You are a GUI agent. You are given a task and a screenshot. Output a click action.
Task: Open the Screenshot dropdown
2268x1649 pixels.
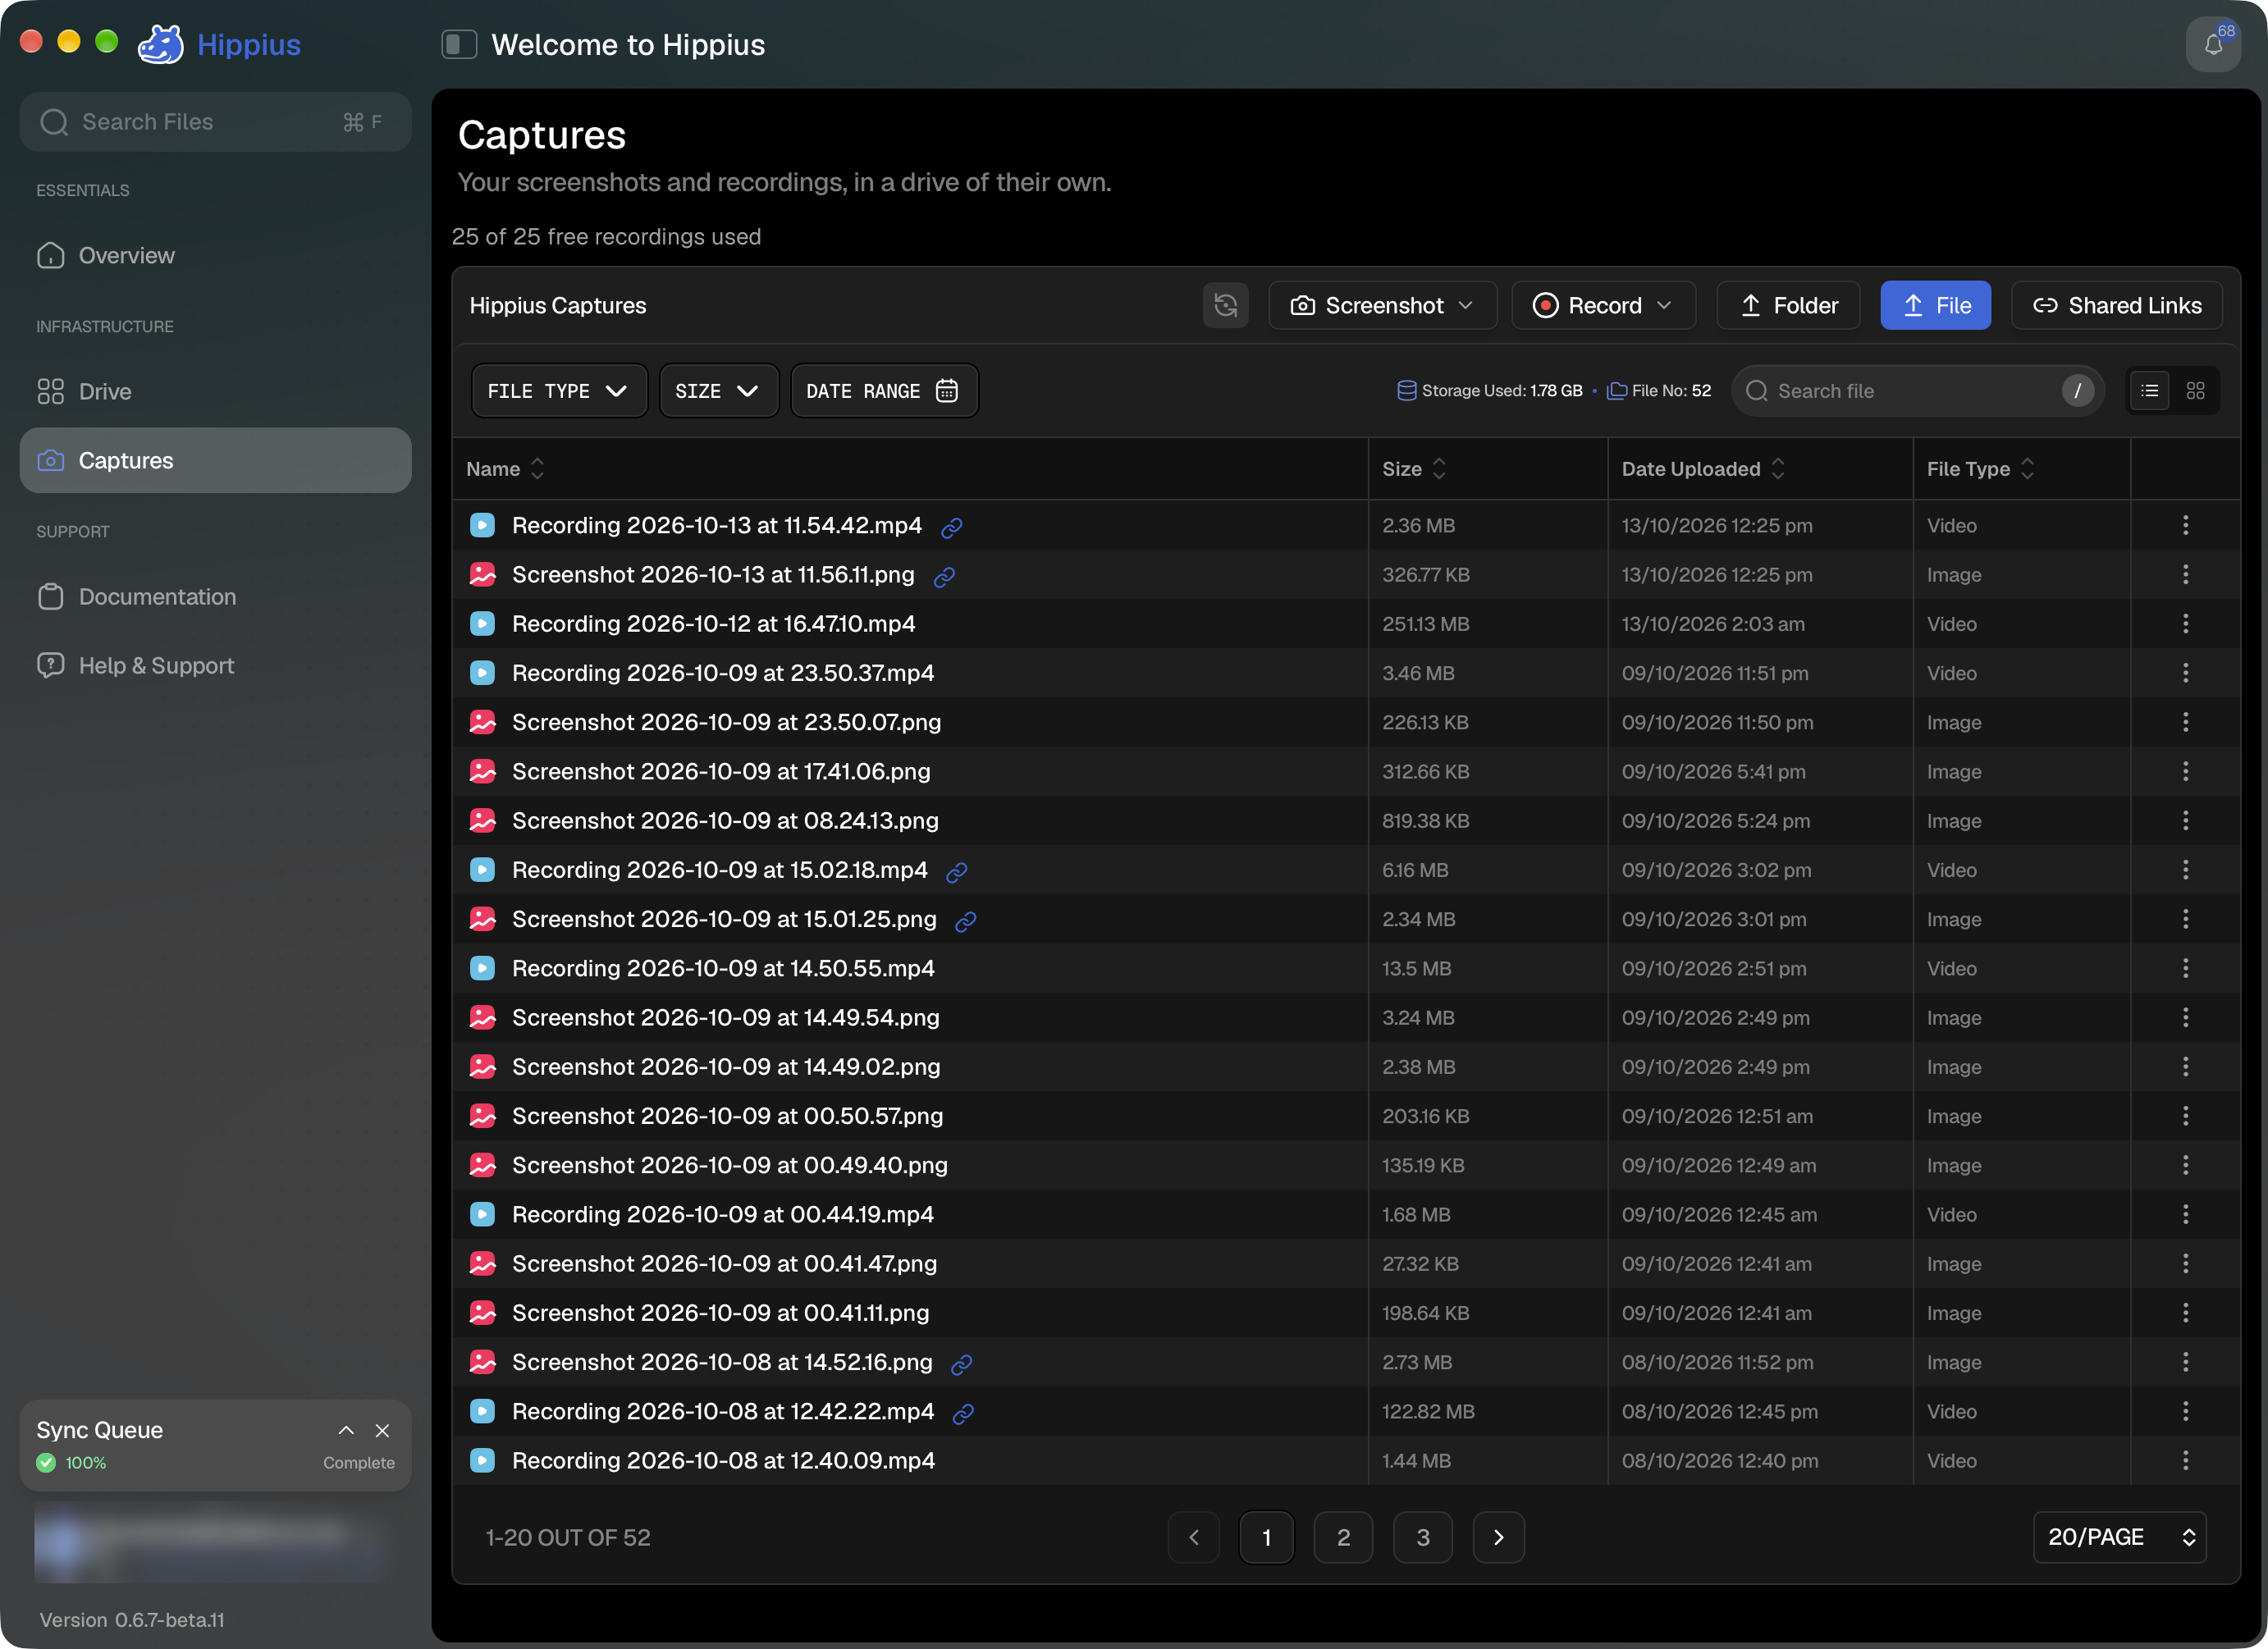point(1382,305)
